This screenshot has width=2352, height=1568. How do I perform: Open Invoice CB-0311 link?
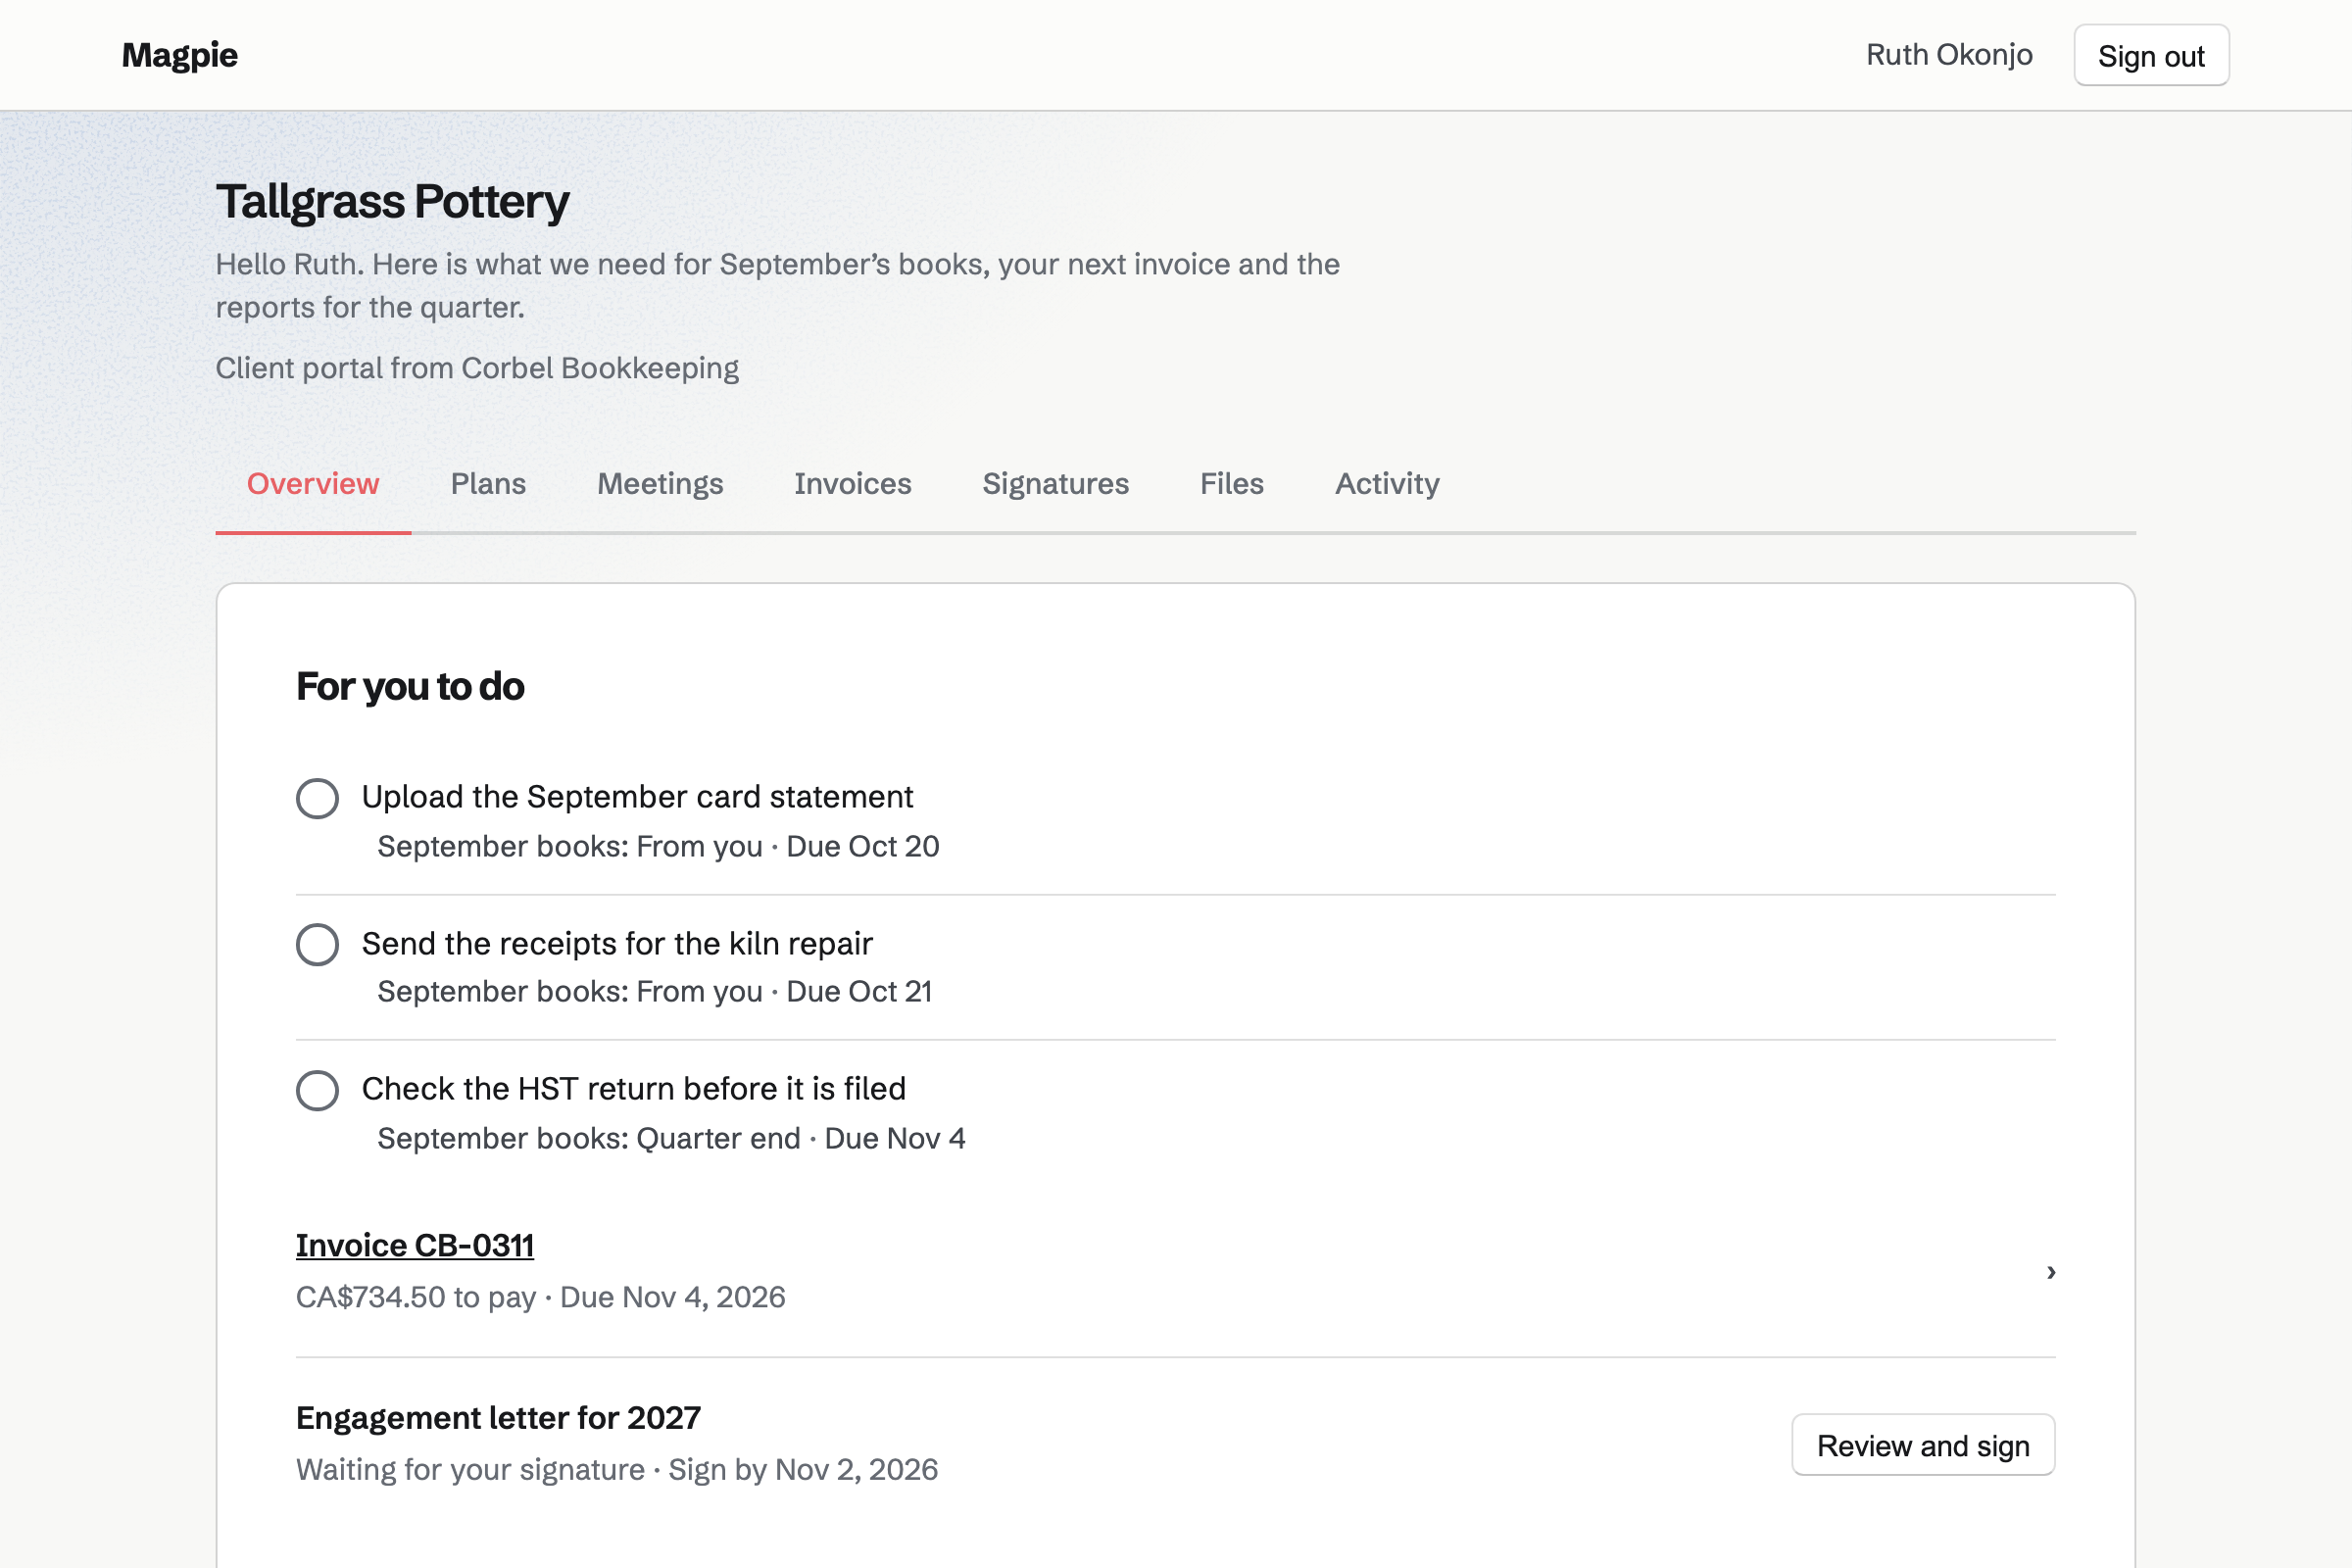(x=415, y=1246)
